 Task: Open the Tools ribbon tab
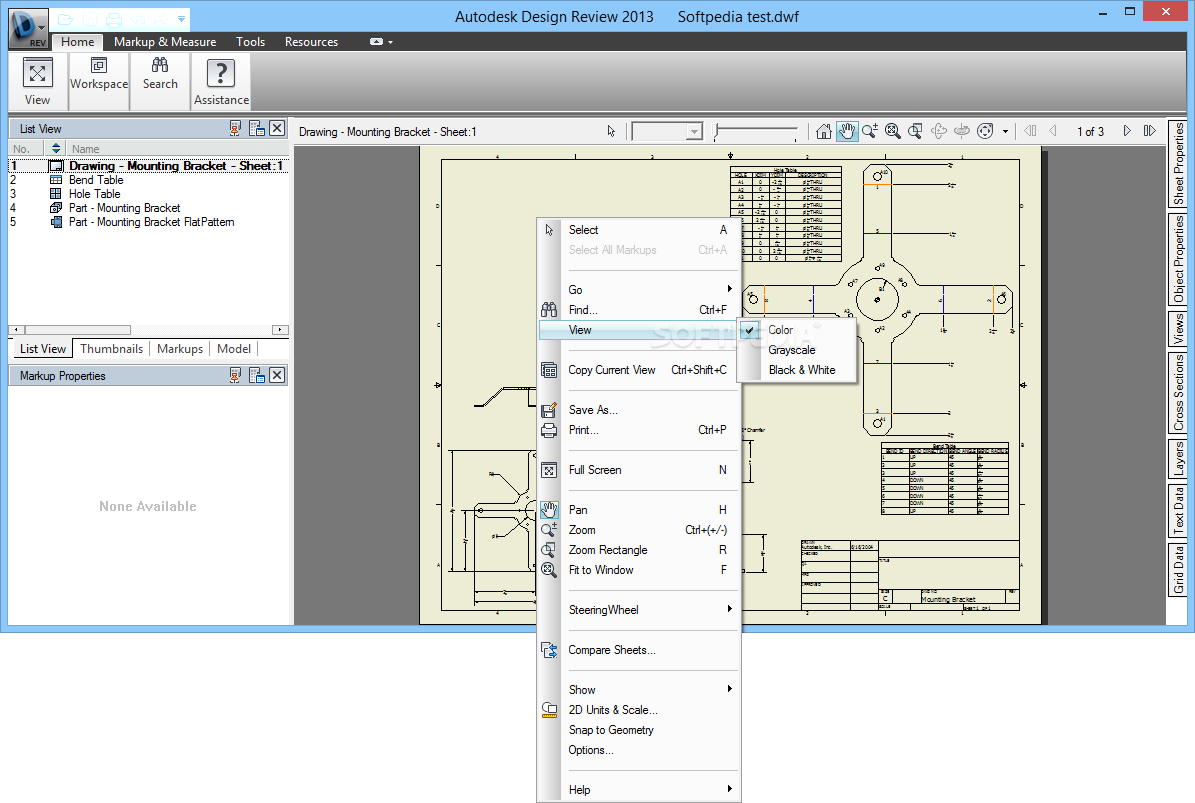250,42
